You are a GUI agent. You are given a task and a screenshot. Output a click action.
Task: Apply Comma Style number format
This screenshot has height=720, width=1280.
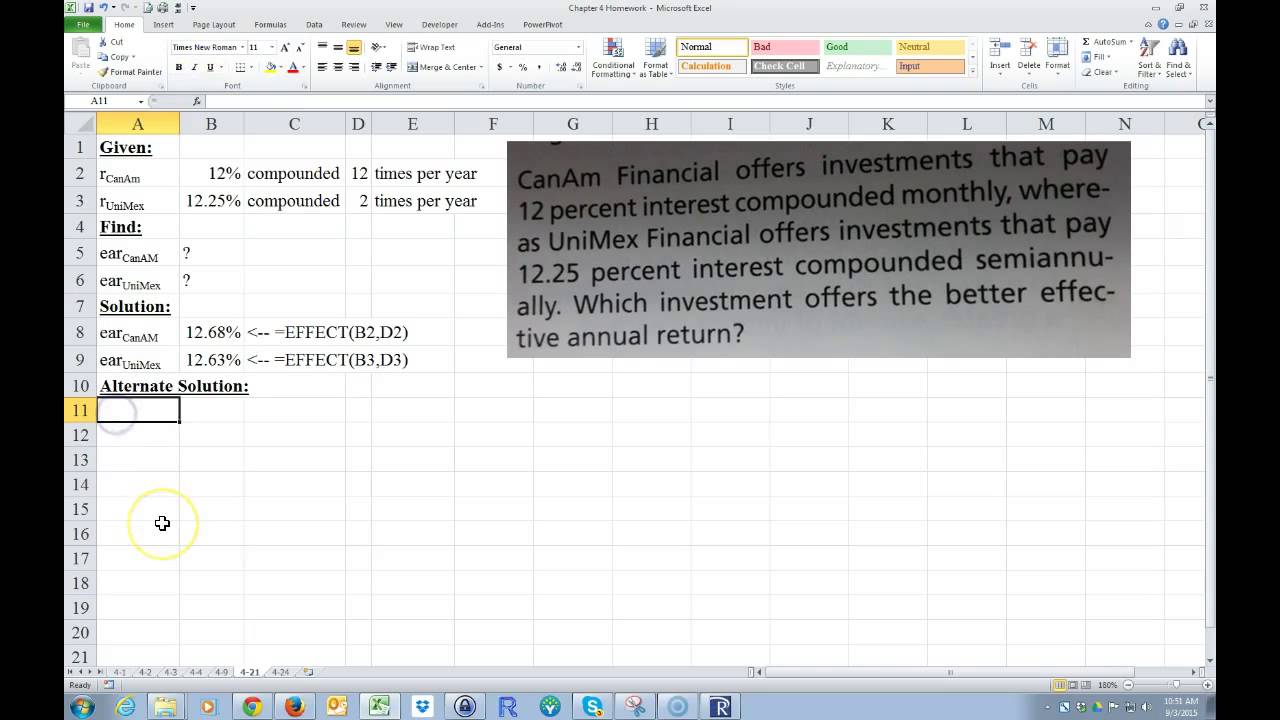click(540, 67)
